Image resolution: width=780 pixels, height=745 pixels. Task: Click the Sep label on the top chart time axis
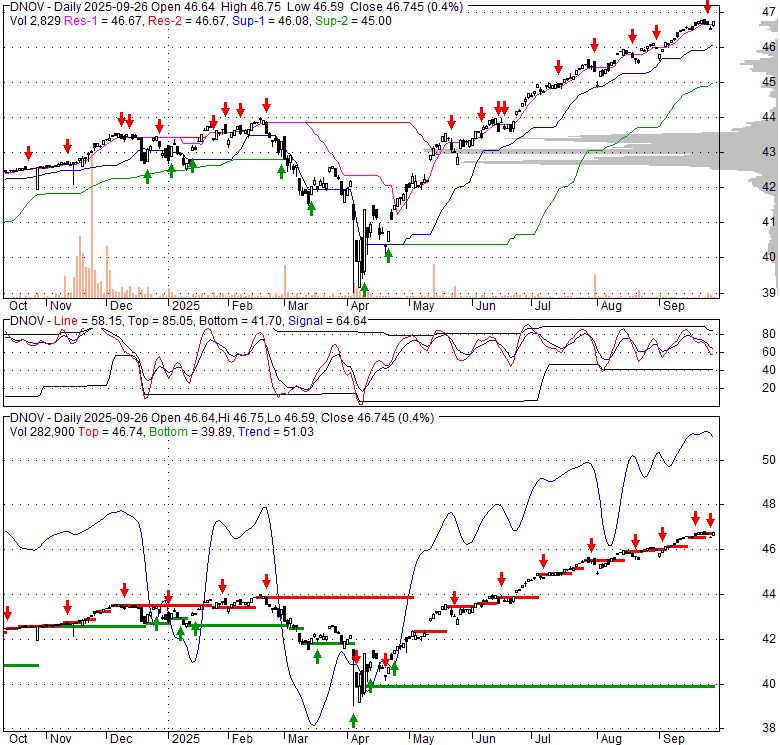pyautogui.click(x=674, y=306)
